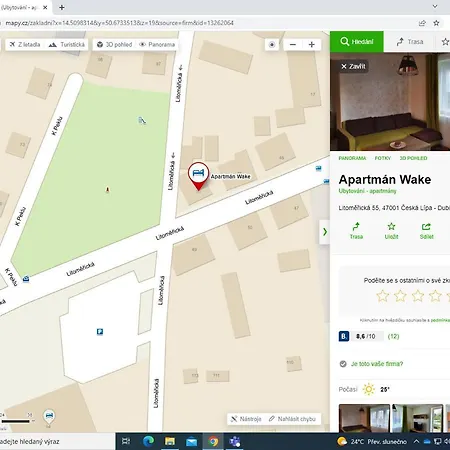This screenshot has width=450, height=450.
Task: Open 3D POHLED link under the photo
Action: click(413, 158)
